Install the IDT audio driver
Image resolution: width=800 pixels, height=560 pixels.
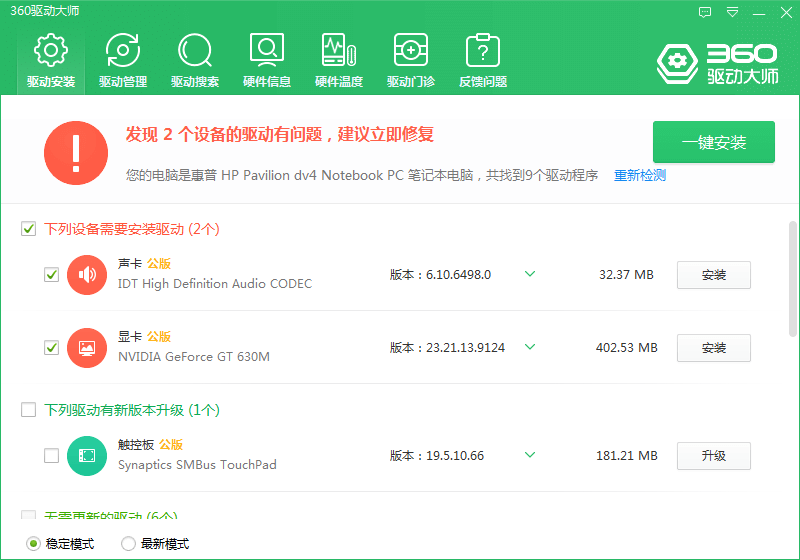[714, 275]
